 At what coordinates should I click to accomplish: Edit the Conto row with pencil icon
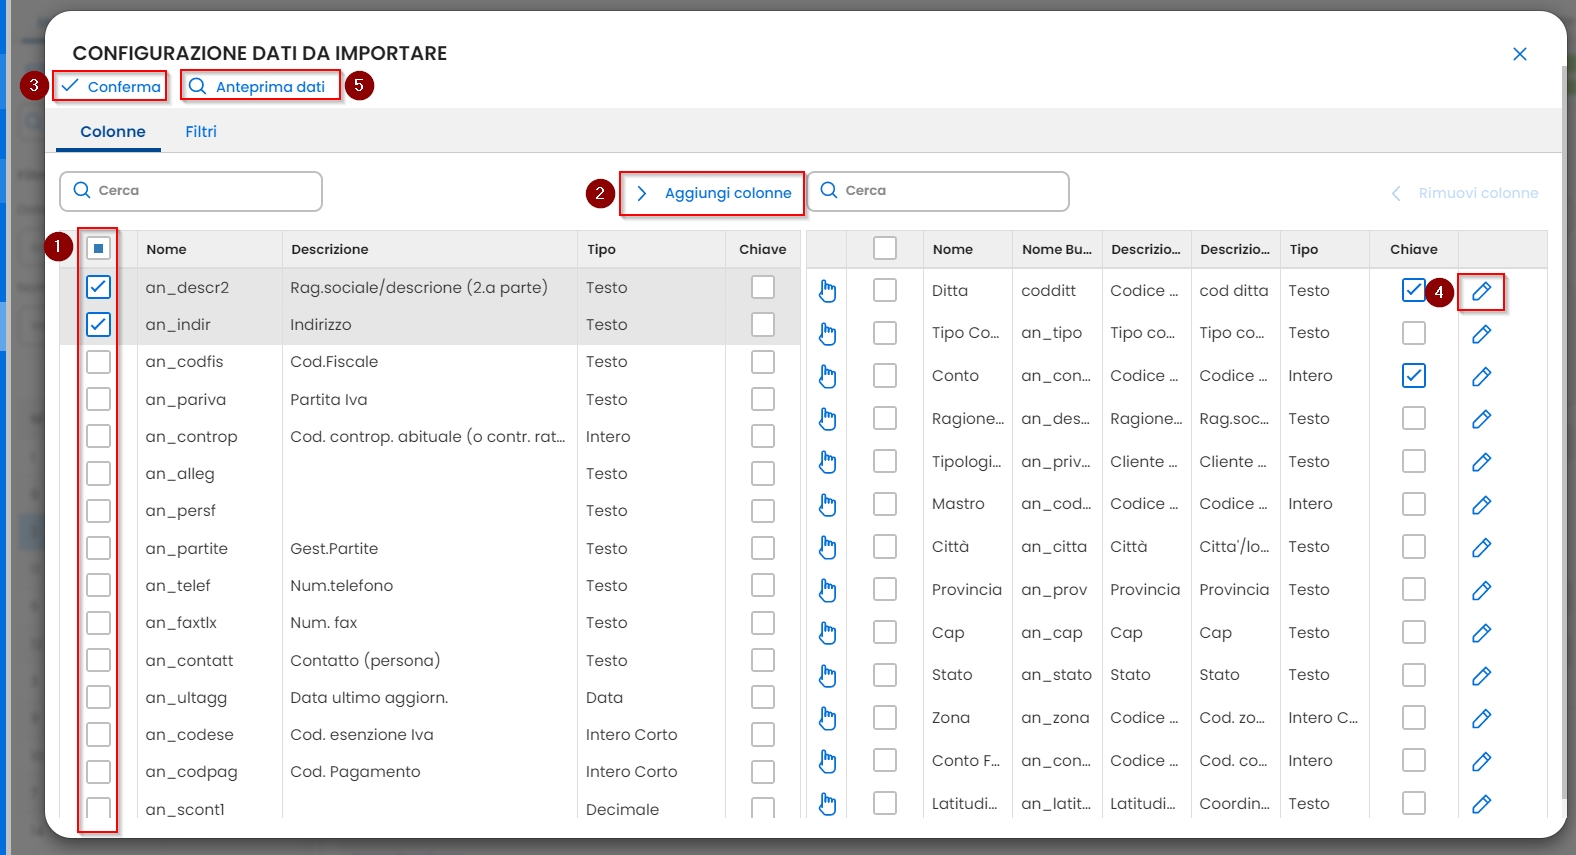click(x=1481, y=377)
